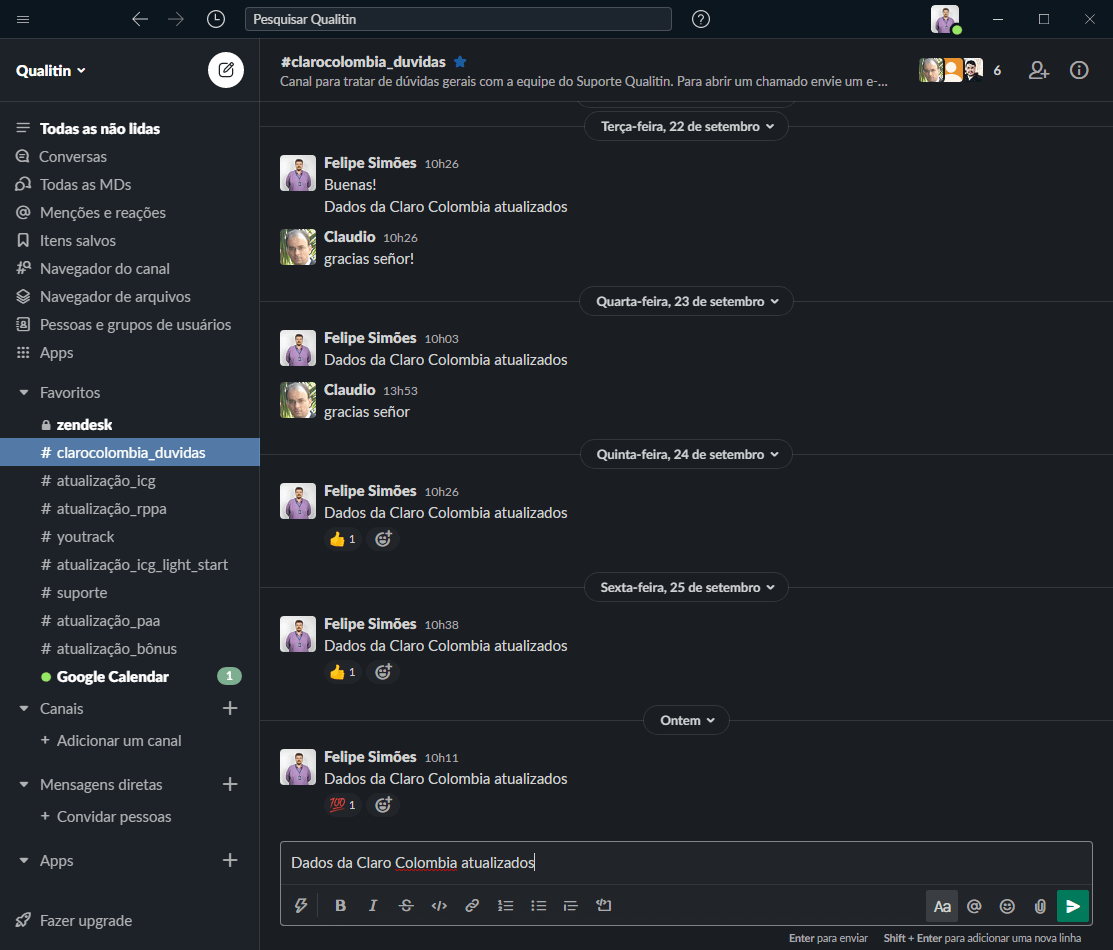Open channel members avatar list

coord(960,70)
